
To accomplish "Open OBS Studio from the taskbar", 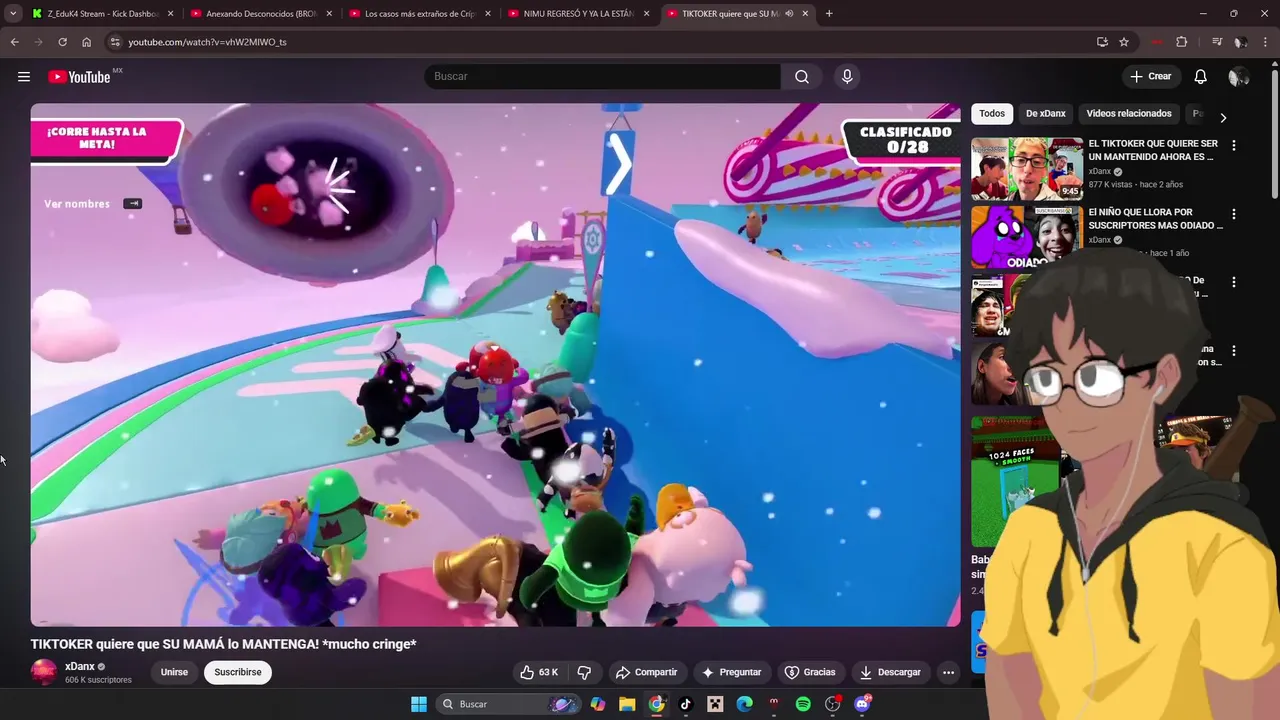I will point(832,704).
